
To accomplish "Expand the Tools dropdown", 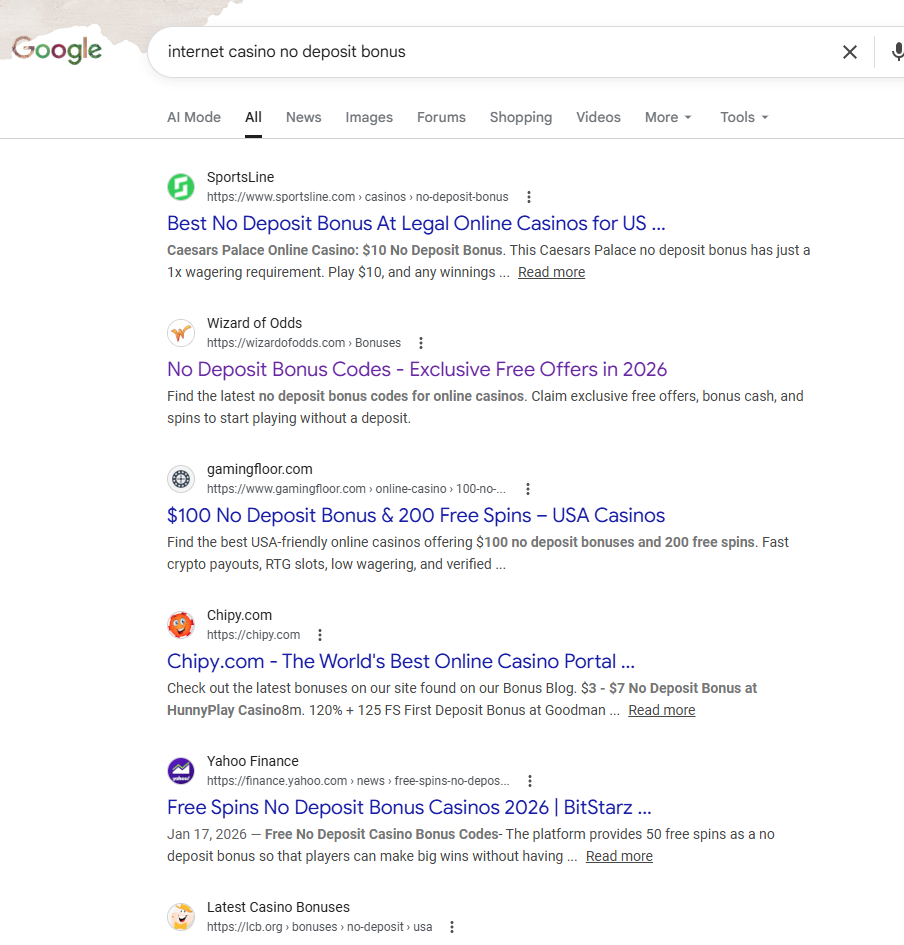I will tap(744, 117).
